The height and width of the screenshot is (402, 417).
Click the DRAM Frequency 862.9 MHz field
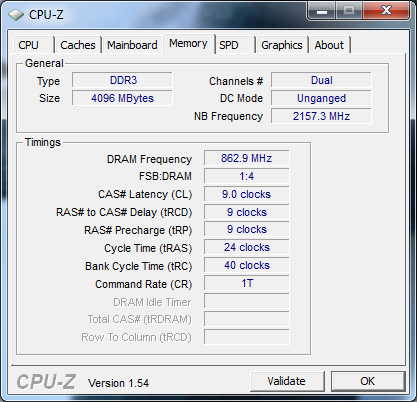247,158
